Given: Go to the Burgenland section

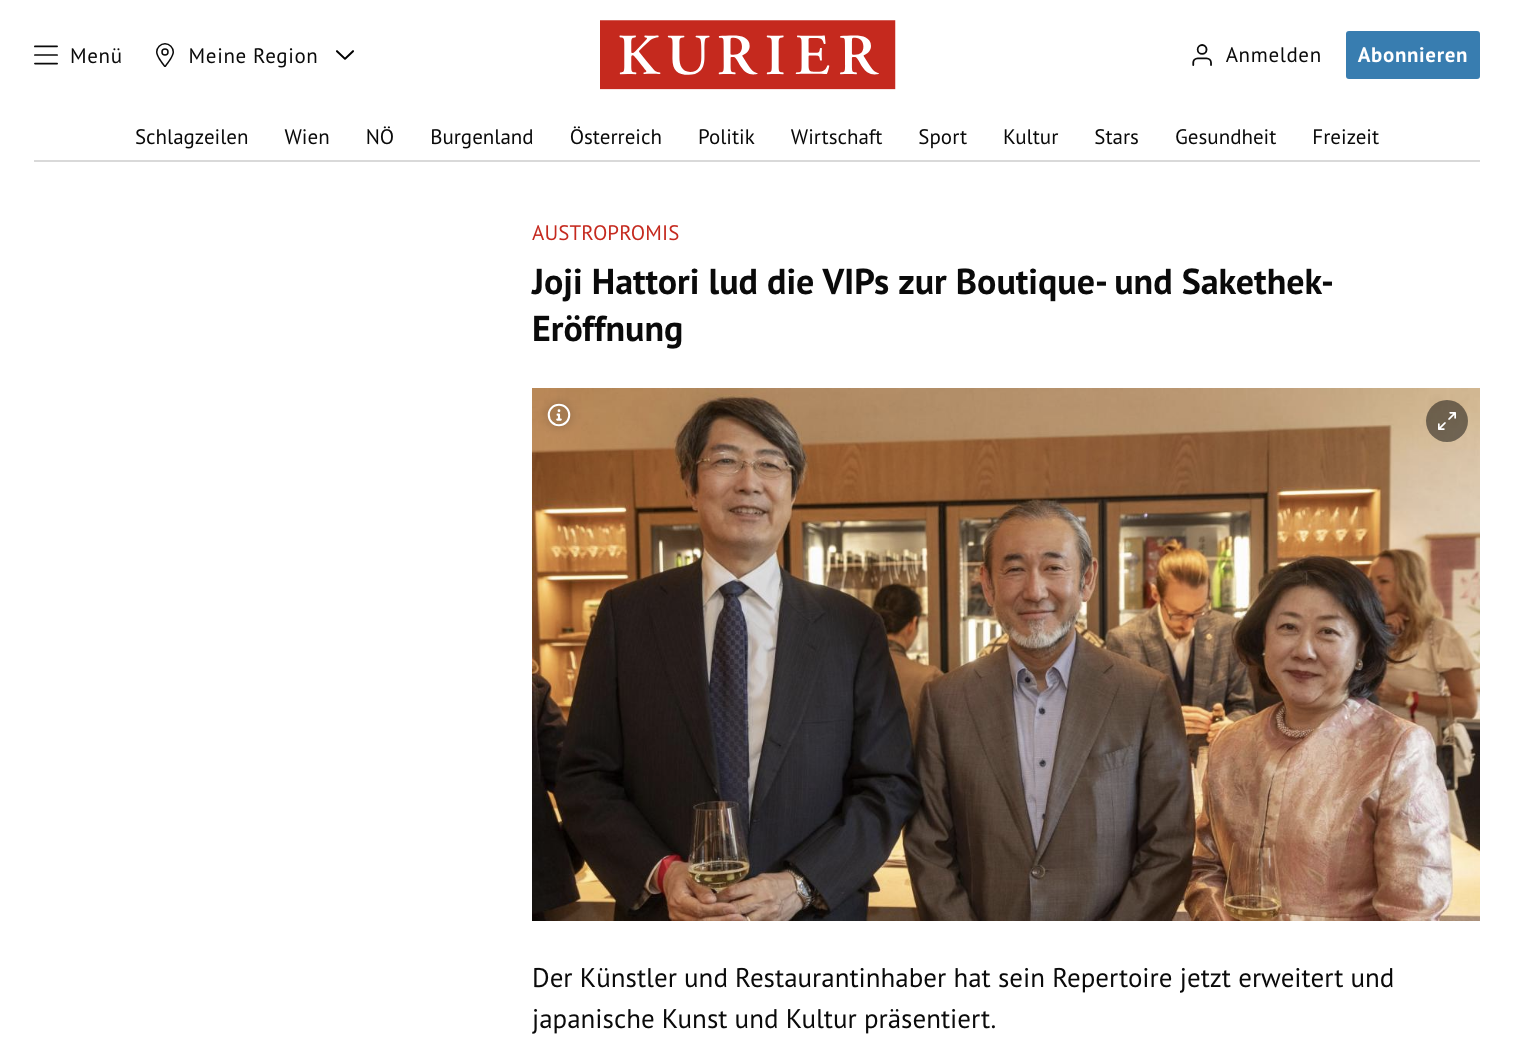Looking at the screenshot, I should (x=482, y=137).
